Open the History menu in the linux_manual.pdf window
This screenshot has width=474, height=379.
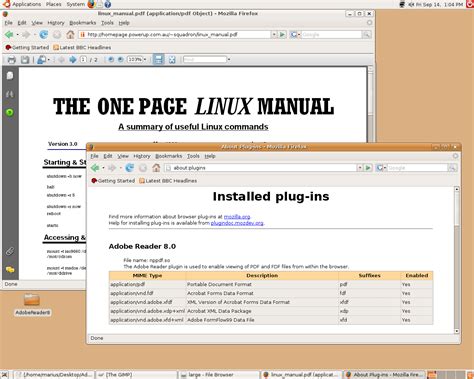[56, 23]
